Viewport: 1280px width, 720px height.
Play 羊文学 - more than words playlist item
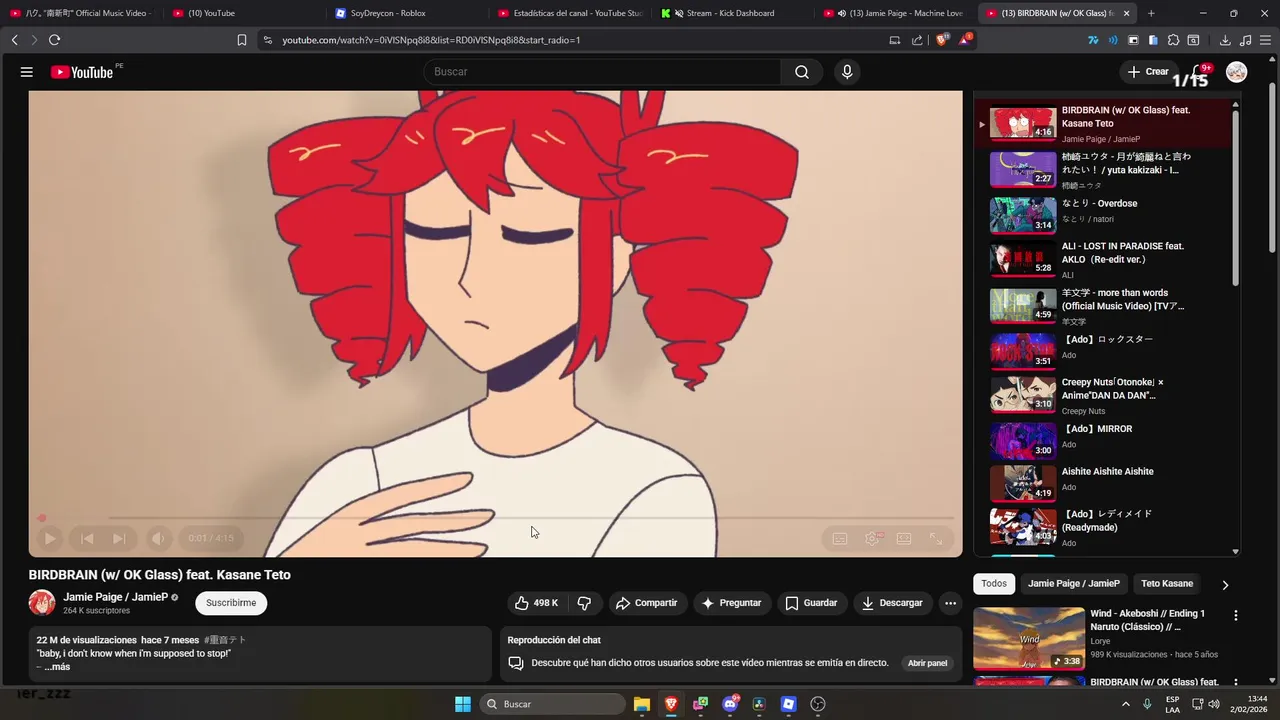[1105, 306]
